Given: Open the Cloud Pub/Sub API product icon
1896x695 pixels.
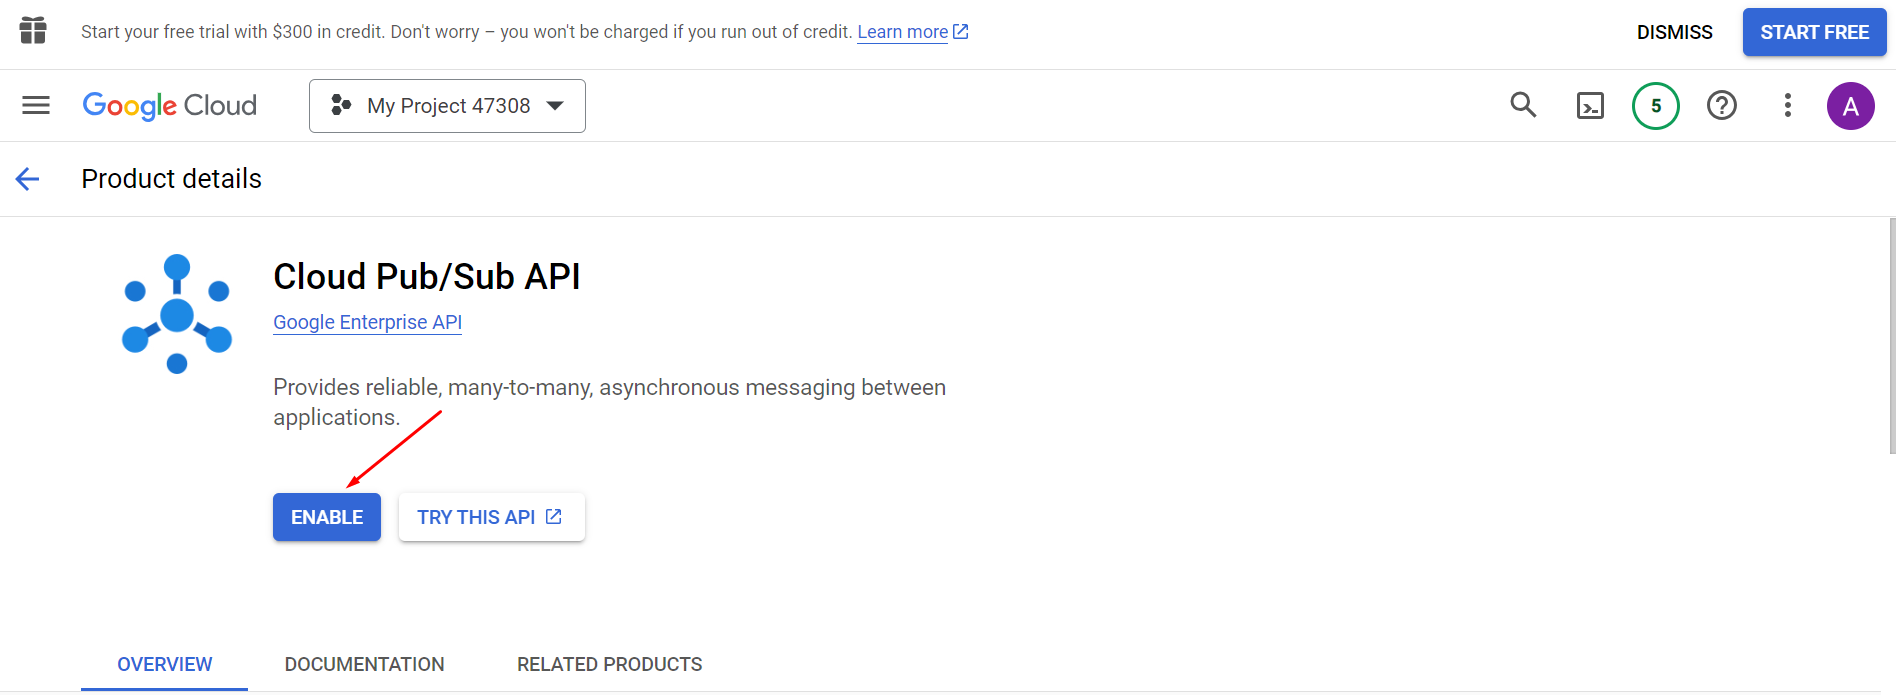Looking at the screenshot, I should coord(176,313).
